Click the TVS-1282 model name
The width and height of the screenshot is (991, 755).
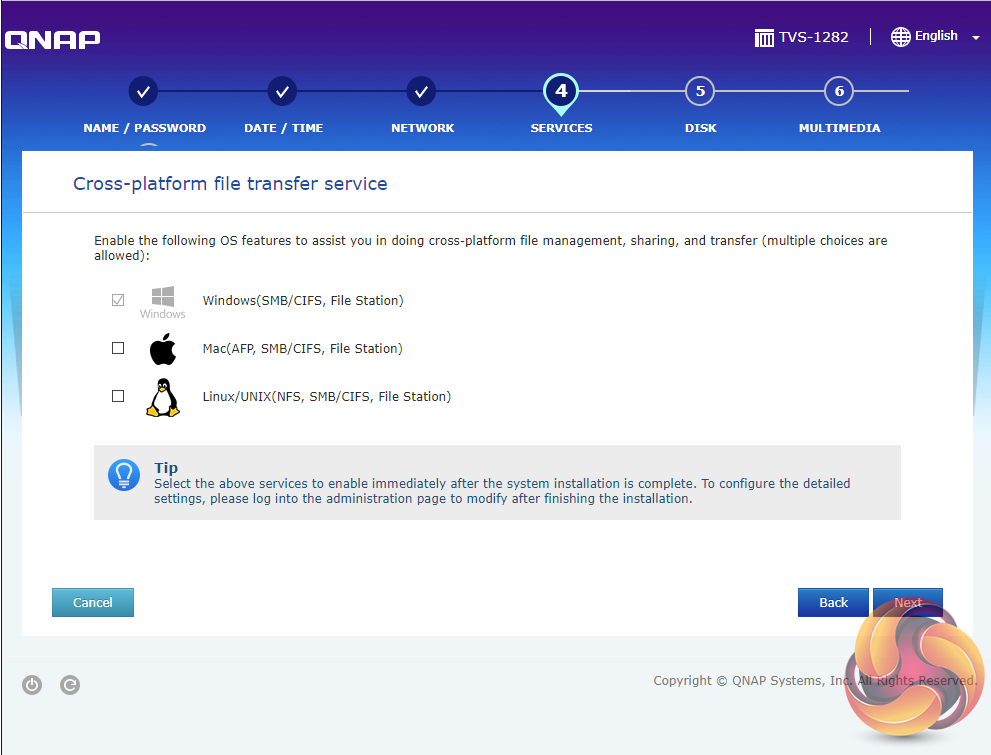point(813,37)
